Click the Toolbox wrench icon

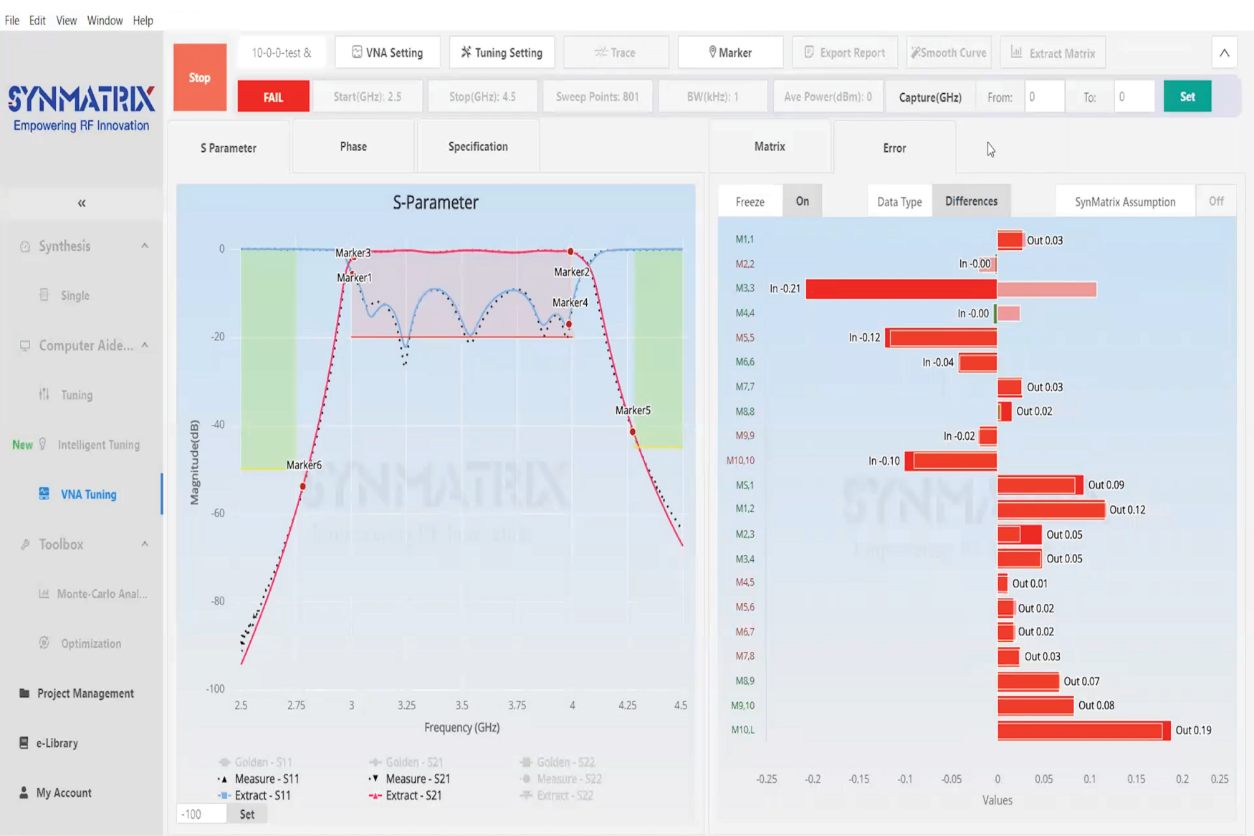[25, 544]
